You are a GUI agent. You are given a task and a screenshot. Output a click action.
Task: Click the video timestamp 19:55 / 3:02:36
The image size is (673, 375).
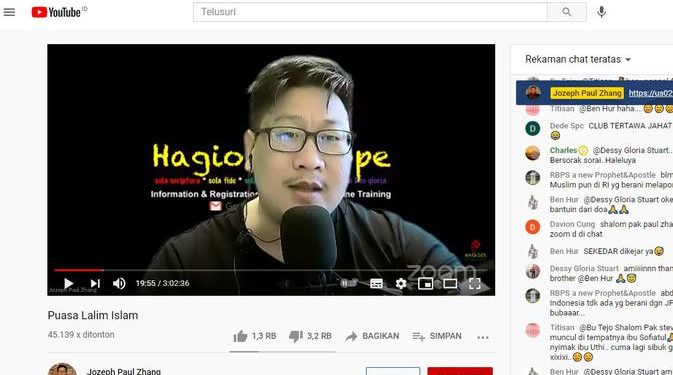point(162,283)
